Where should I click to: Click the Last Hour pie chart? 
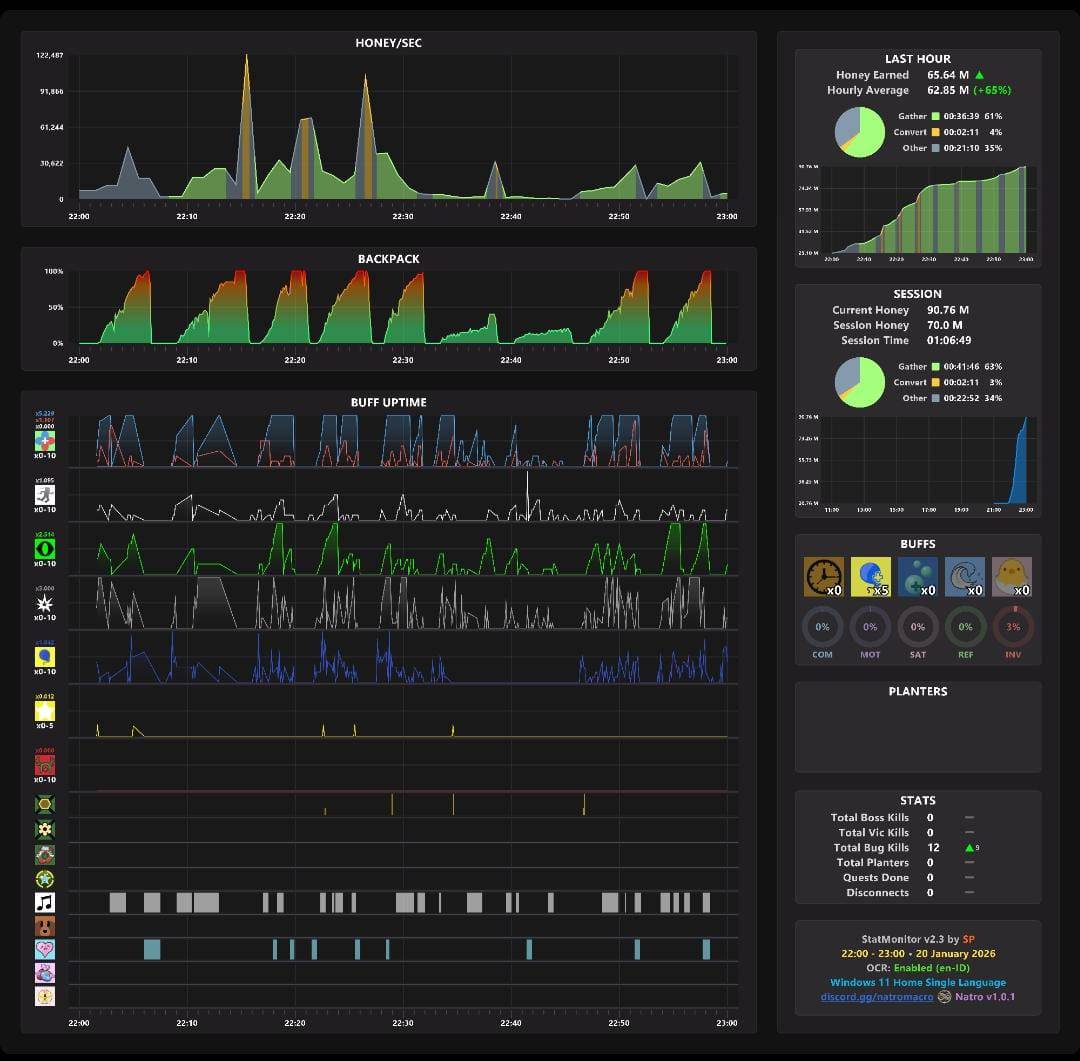coord(860,132)
